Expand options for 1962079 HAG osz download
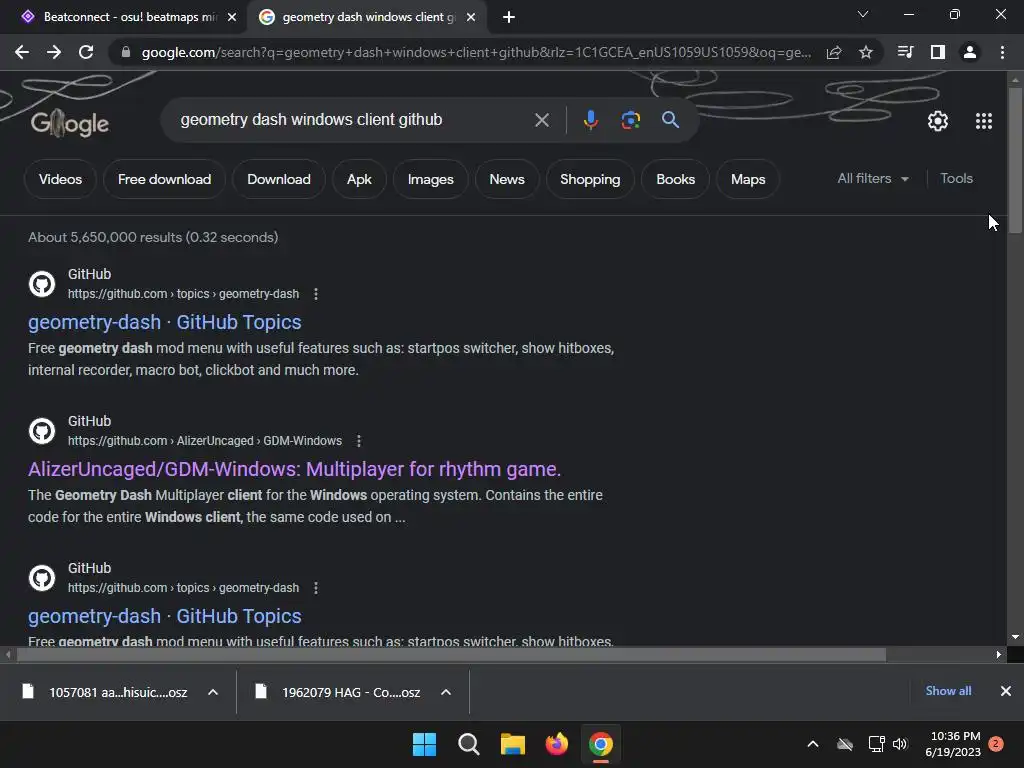 pyautogui.click(x=446, y=692)
